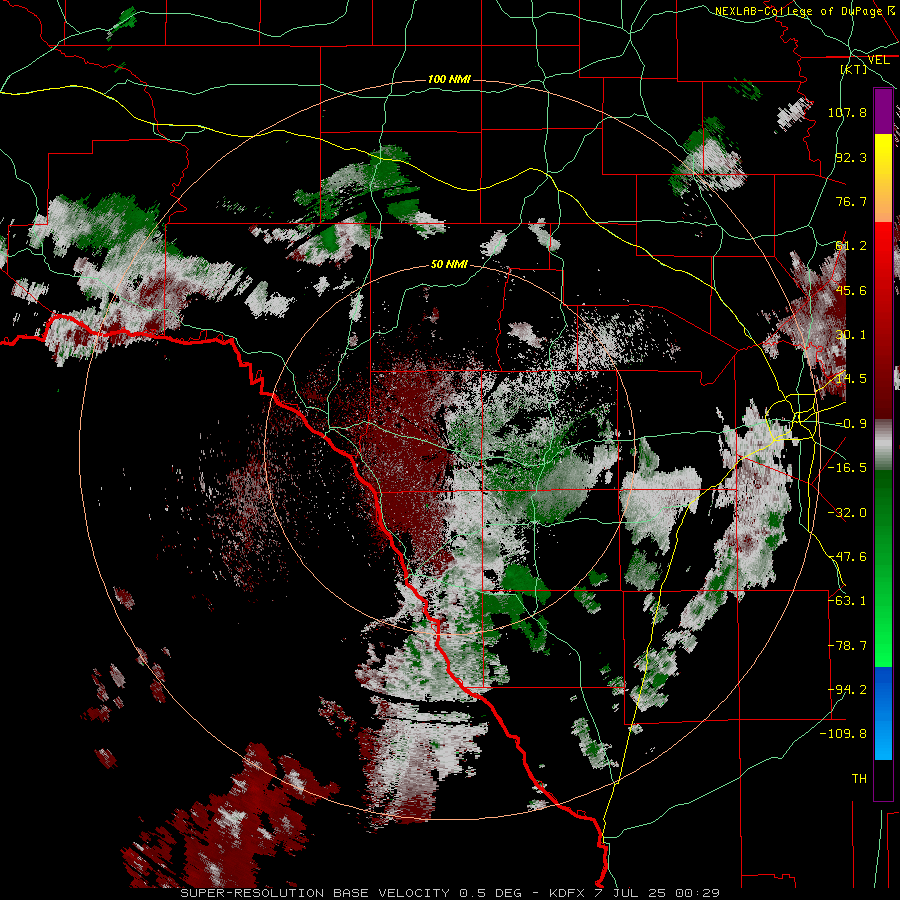900x900 pixels.
Task: Click the -109.8 velocity scale value
Action: (x=844, y=734)
